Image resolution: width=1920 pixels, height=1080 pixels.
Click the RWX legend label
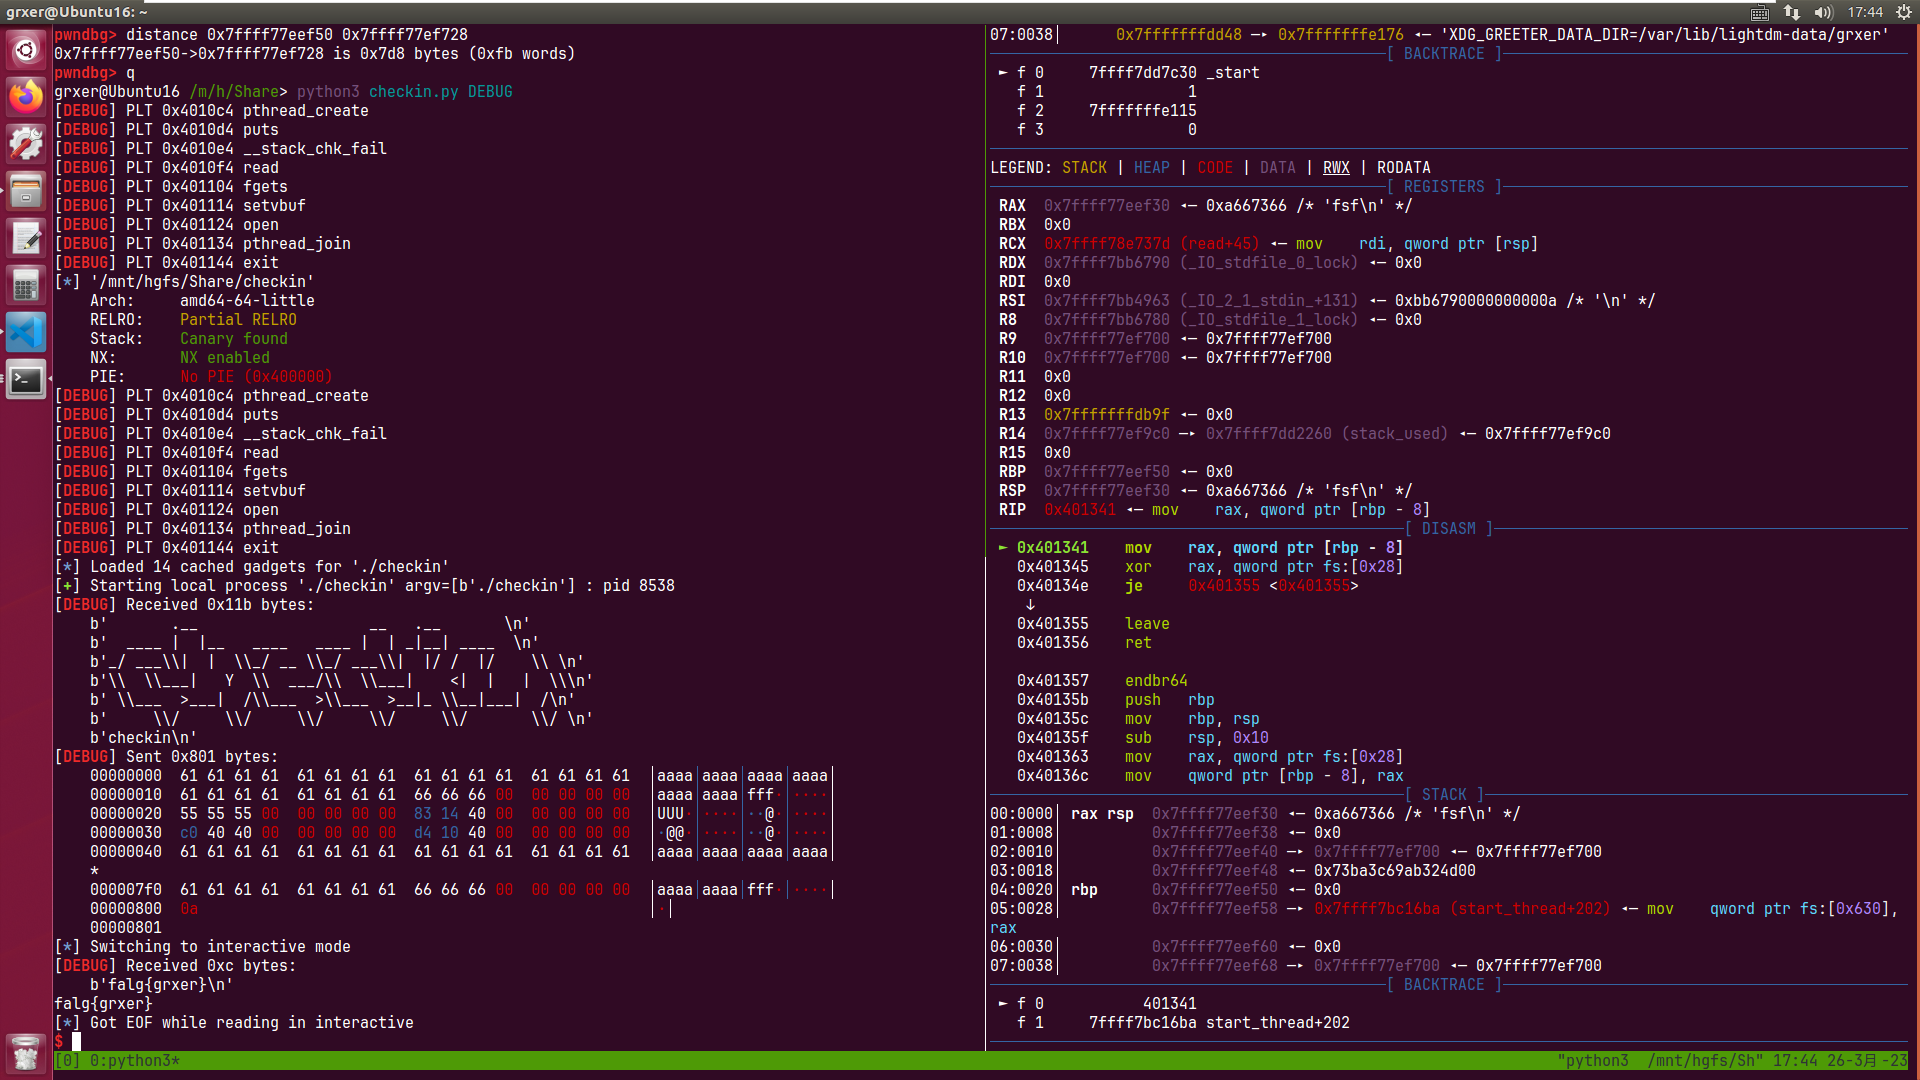click(x=1336, y=168)
